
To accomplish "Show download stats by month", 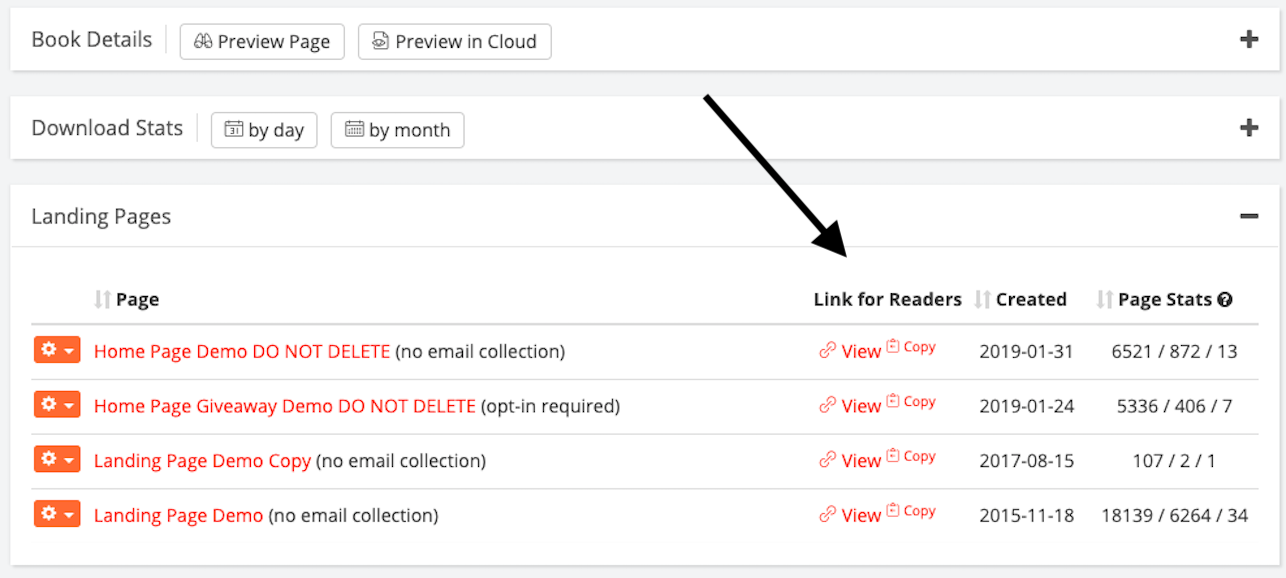I will [397, 130].
